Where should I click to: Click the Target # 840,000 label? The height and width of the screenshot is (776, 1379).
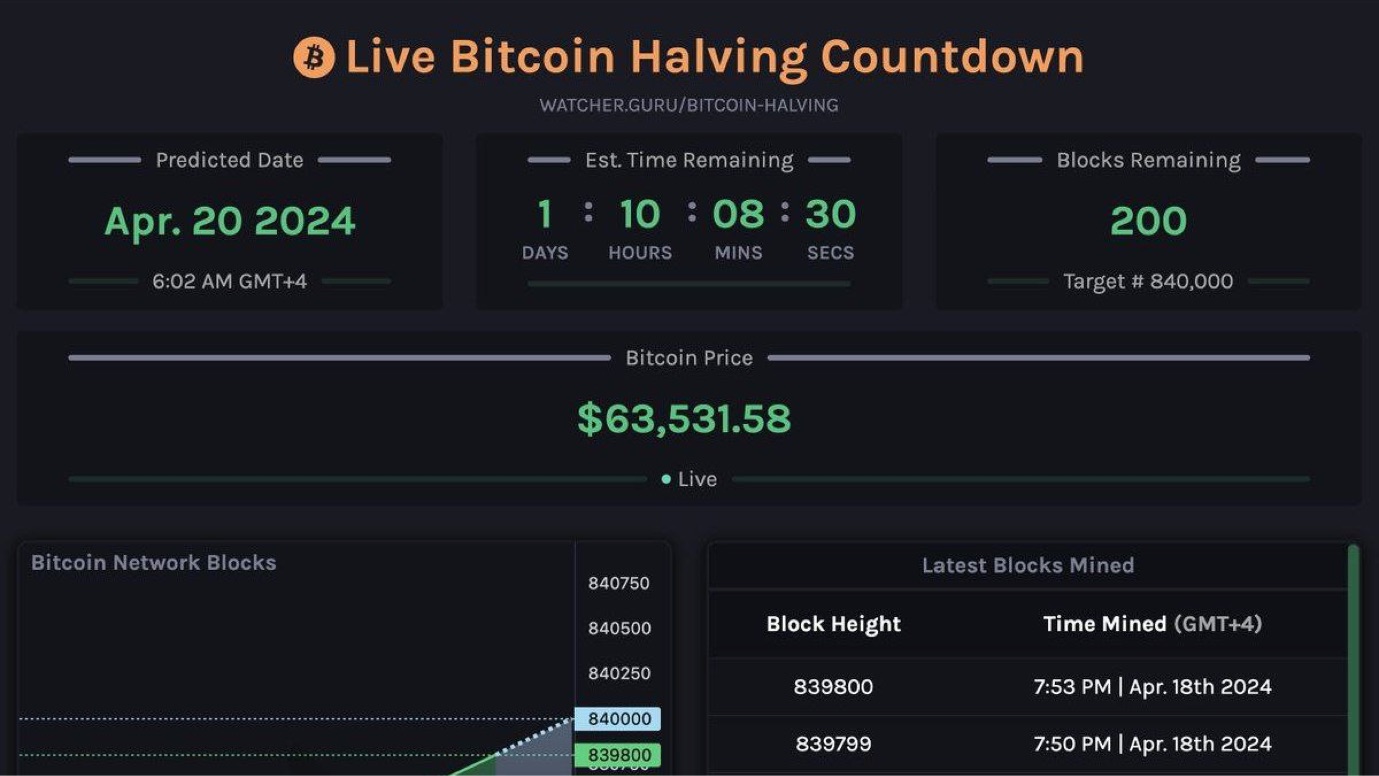click(x=1148, y=281)
